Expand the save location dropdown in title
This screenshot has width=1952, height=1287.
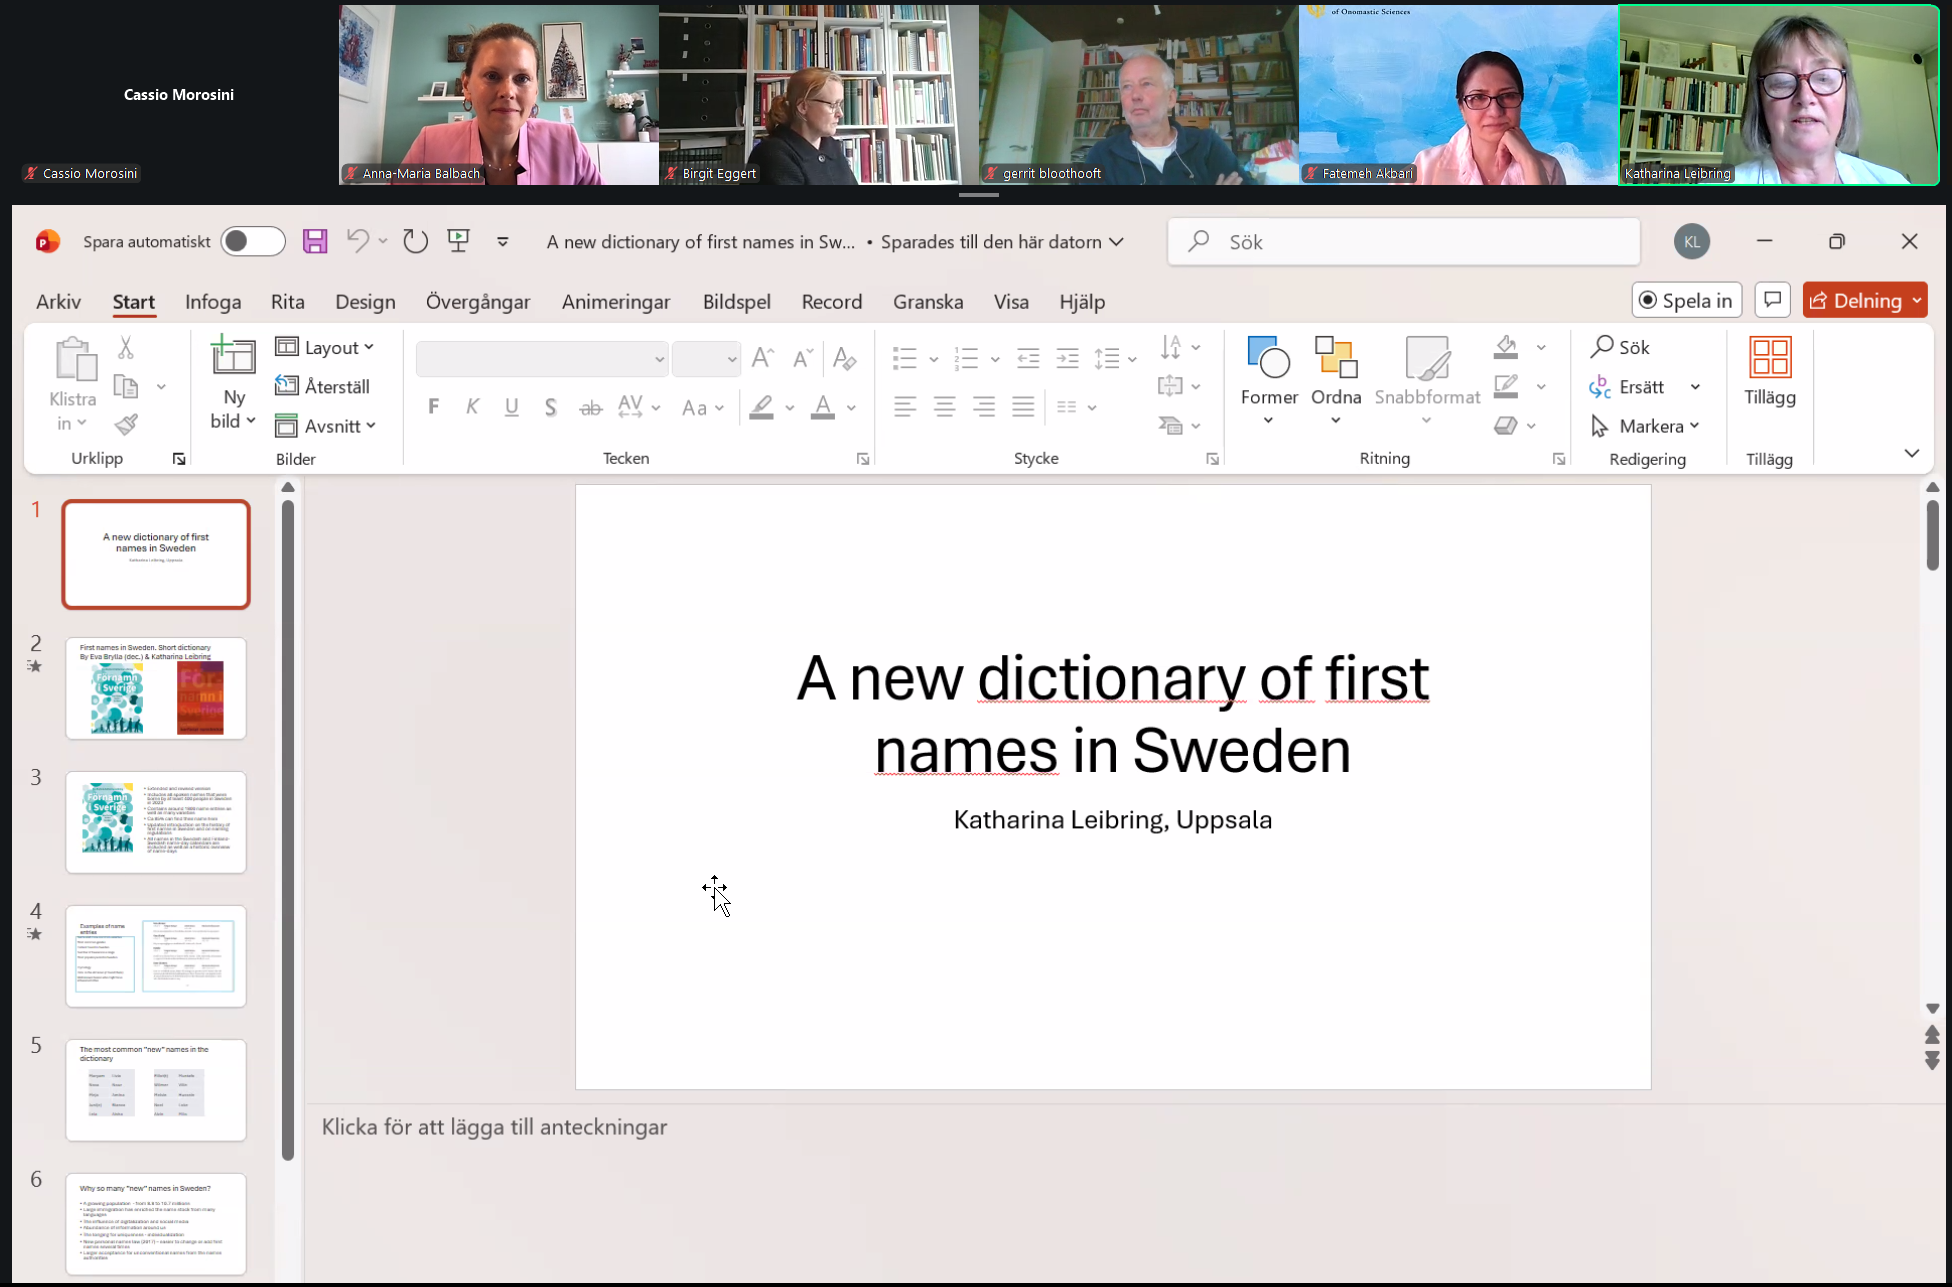pos(1117,242)
